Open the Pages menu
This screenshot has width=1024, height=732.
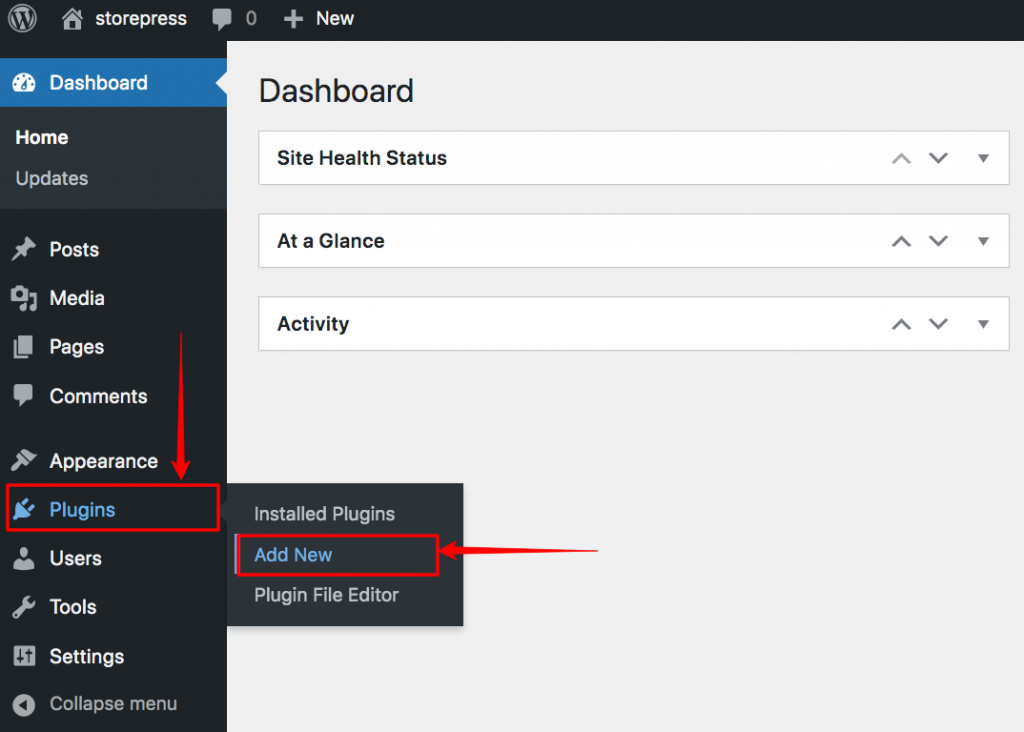coord(77,347)
